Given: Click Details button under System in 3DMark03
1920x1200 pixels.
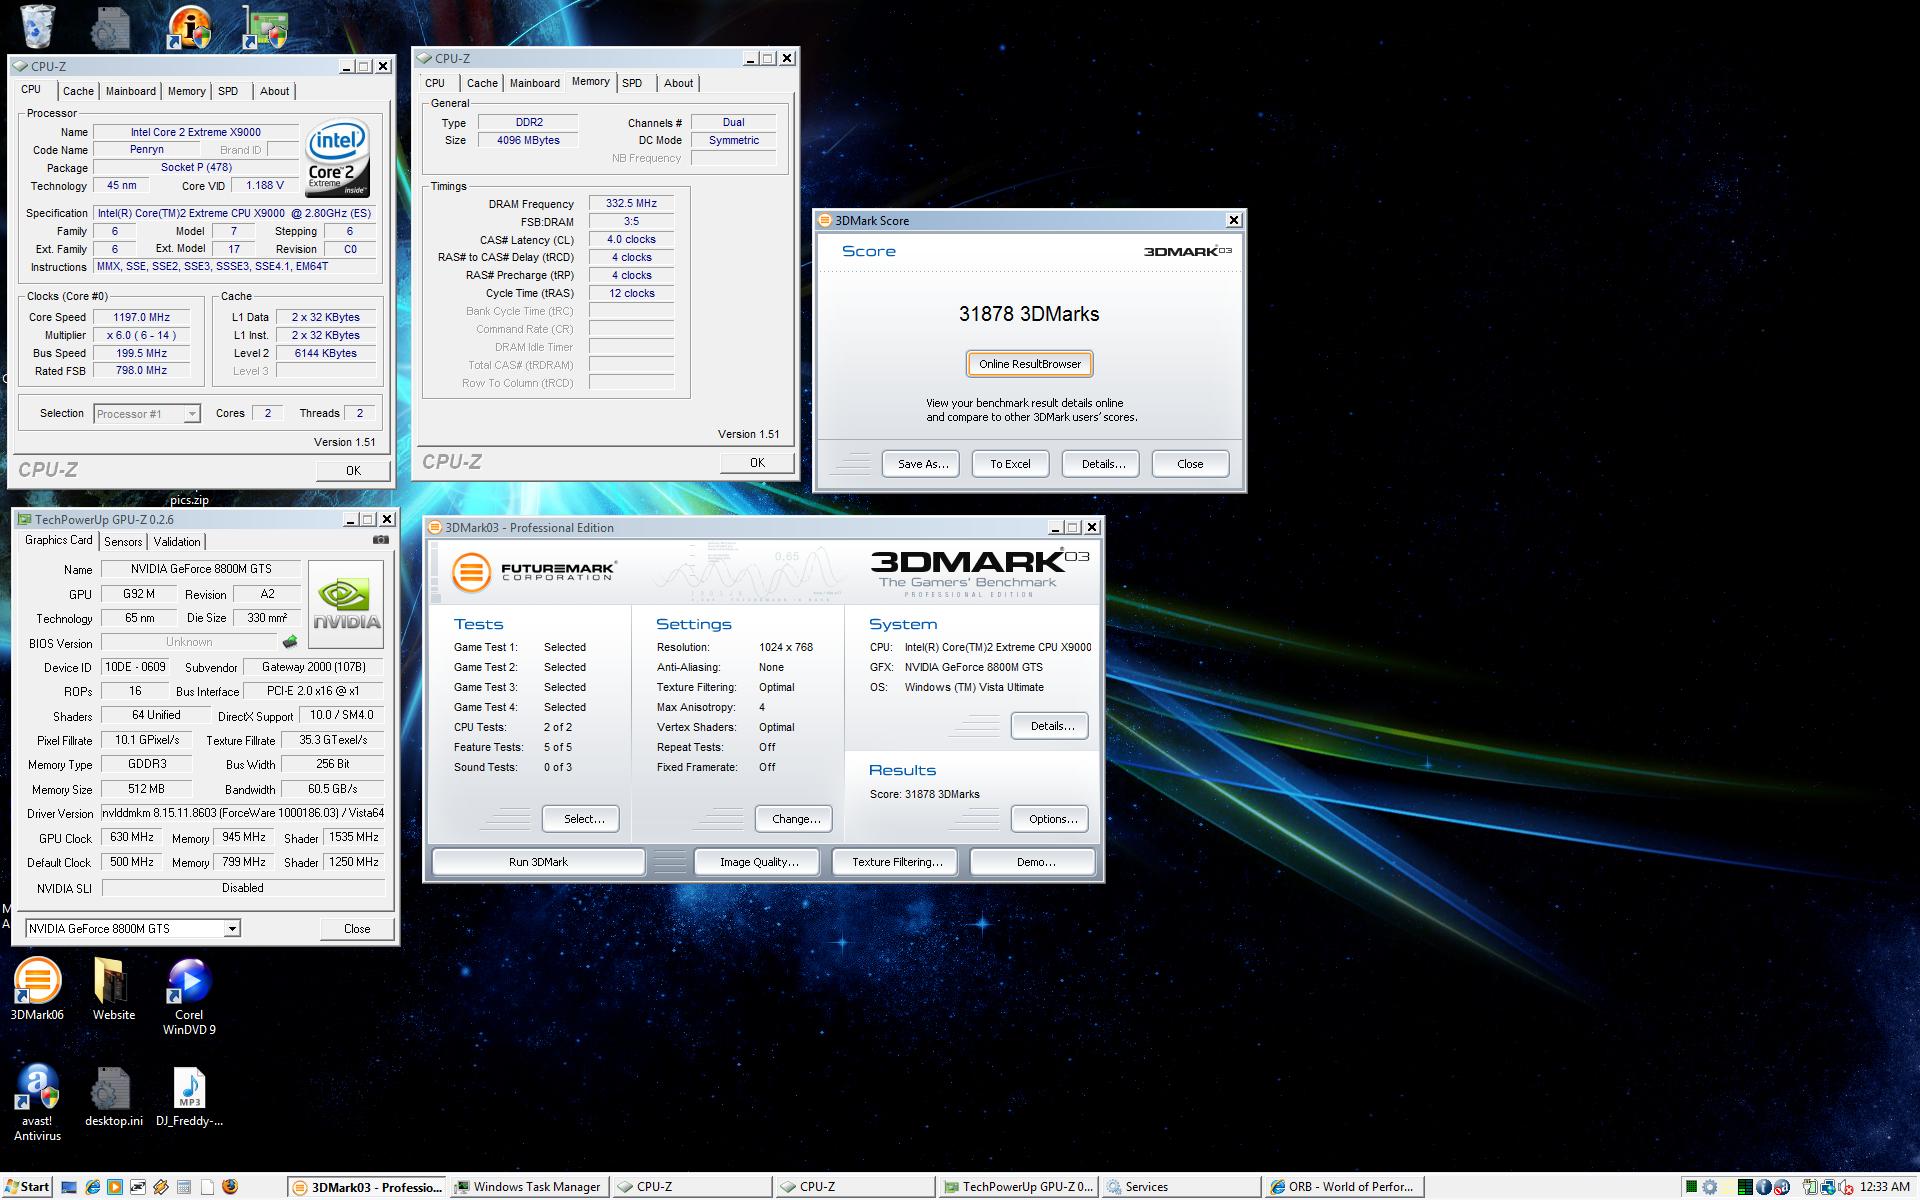Looking at the screenshot, I should coord(1050,726).
